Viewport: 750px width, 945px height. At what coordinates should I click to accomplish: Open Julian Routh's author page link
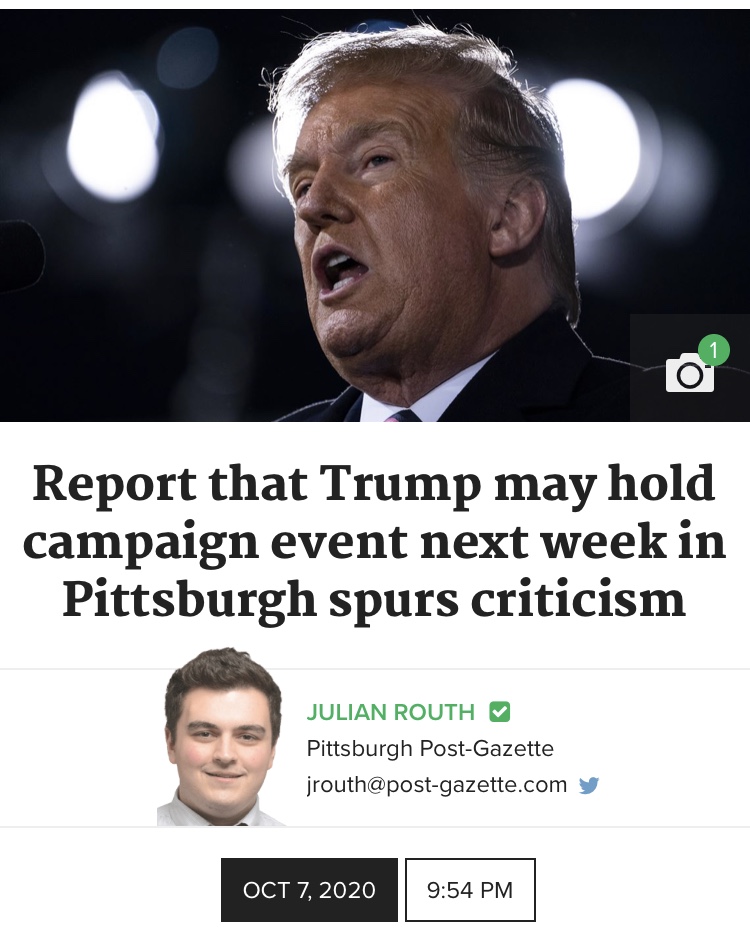391,712
